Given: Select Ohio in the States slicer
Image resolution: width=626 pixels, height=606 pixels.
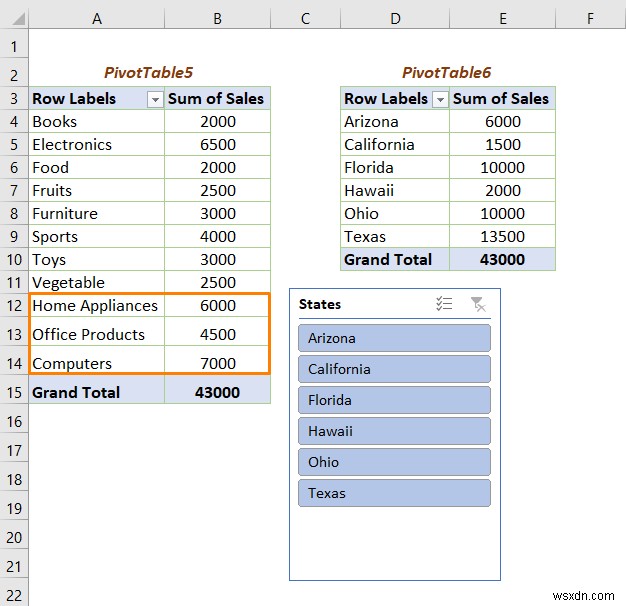Looking at the screenshot, I should [394, 462].
